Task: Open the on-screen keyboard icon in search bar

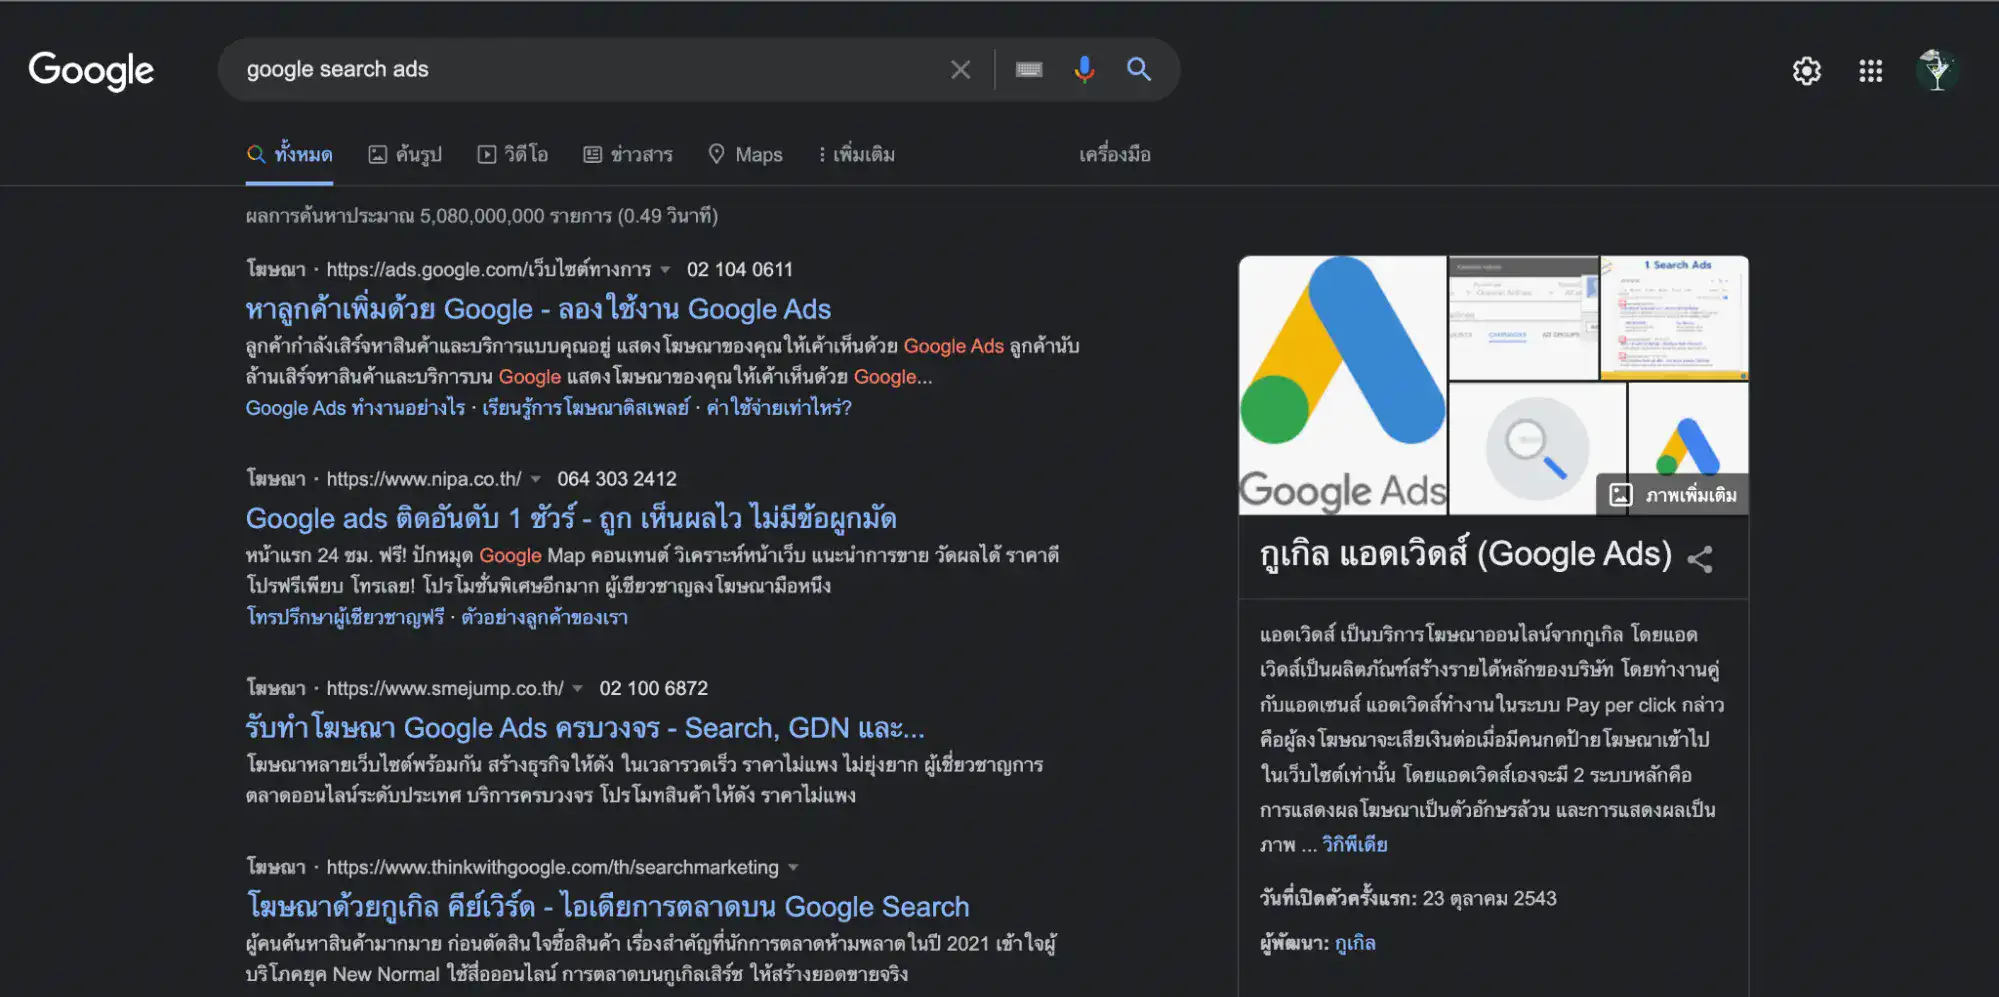Action: click(x=1028, y=69)
